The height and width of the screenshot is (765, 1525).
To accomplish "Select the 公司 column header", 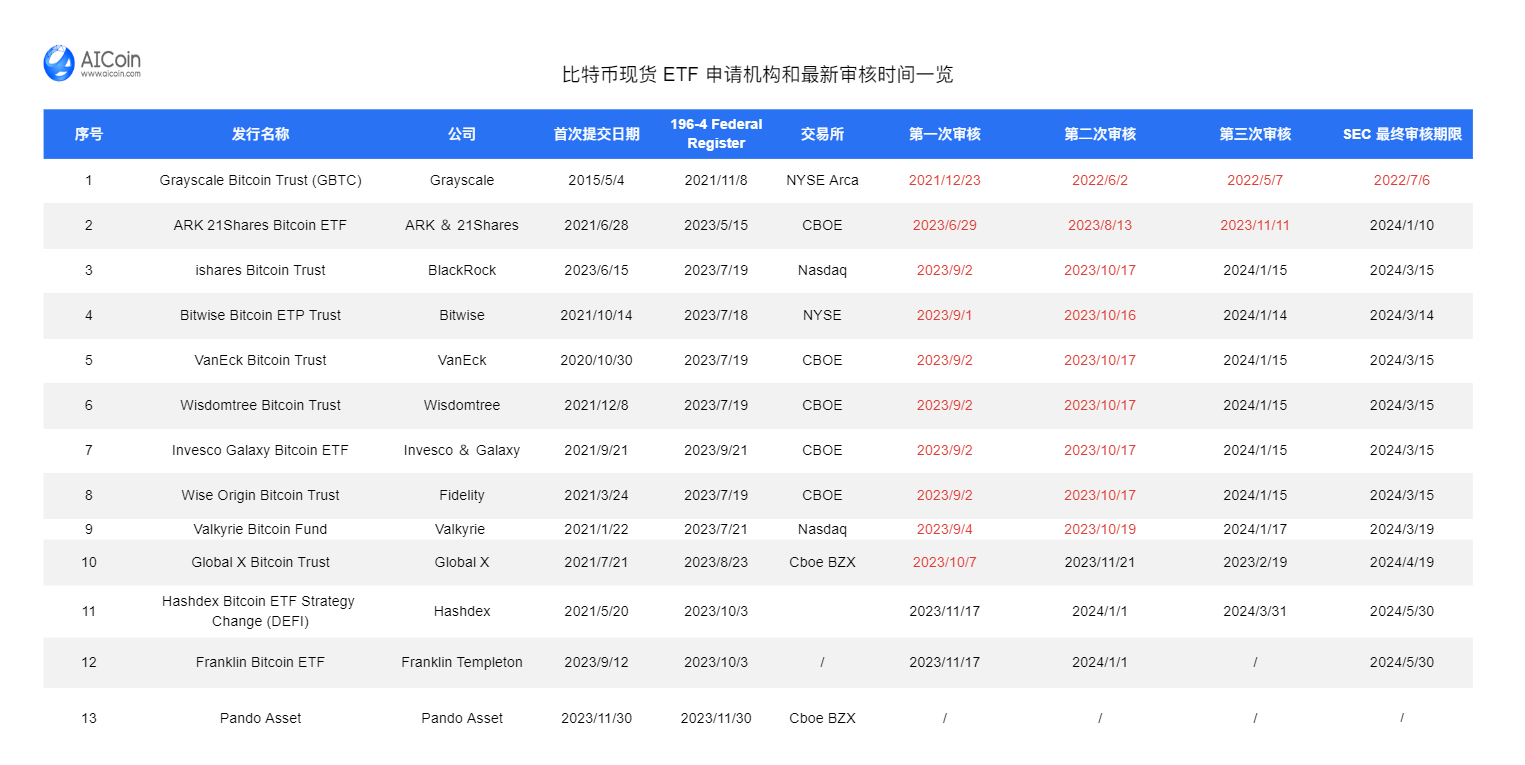I will tap(462, 134).
